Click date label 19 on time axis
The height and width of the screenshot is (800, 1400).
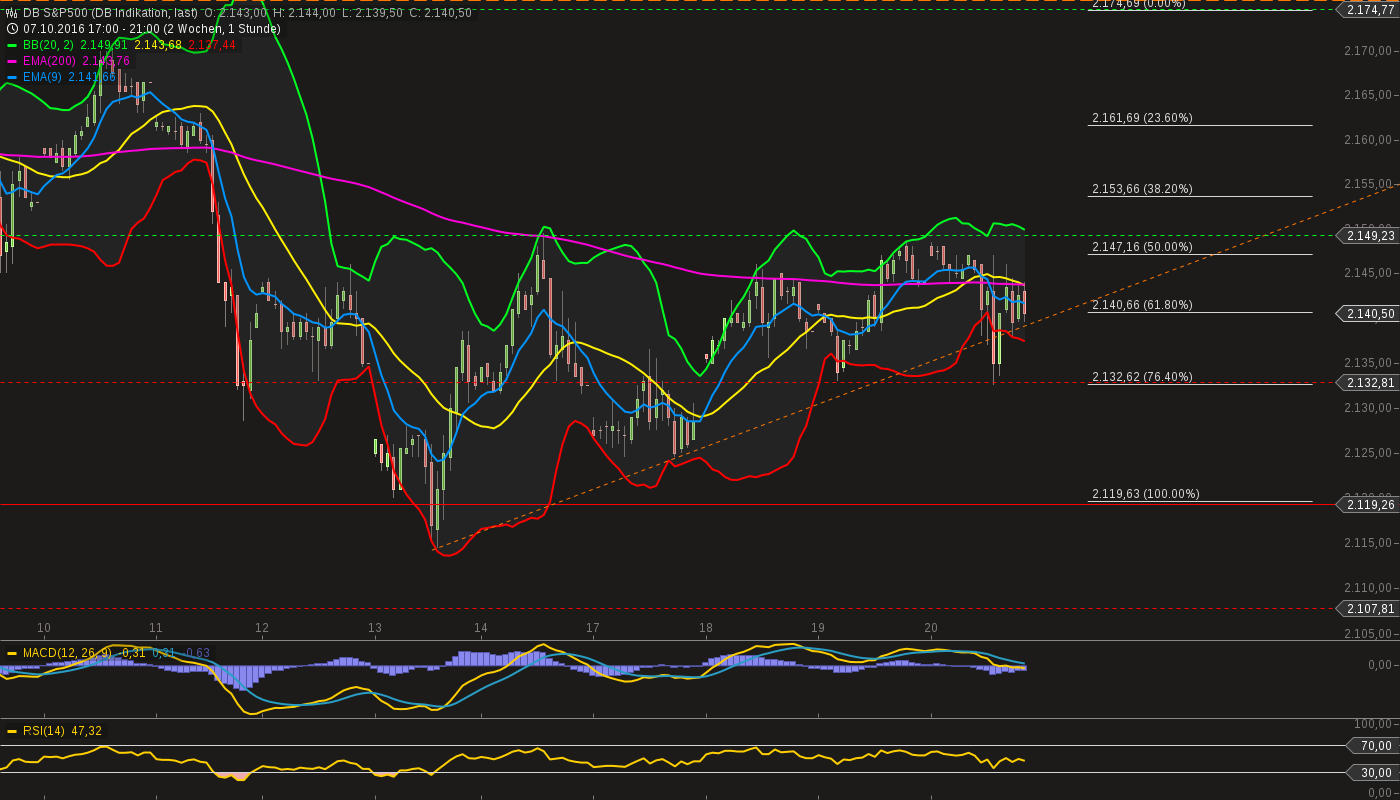(818, 628)
